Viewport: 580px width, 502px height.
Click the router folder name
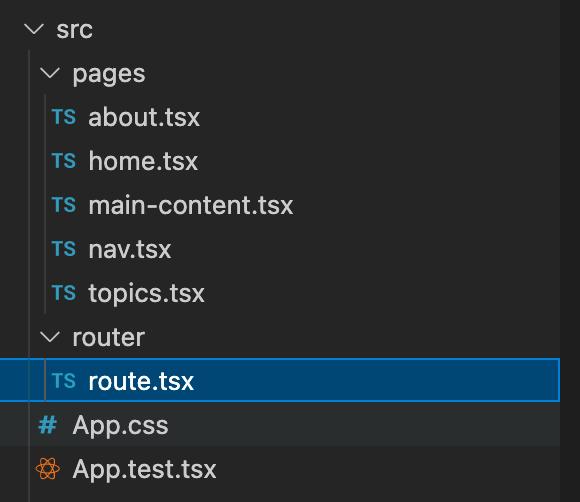(108, 337)
